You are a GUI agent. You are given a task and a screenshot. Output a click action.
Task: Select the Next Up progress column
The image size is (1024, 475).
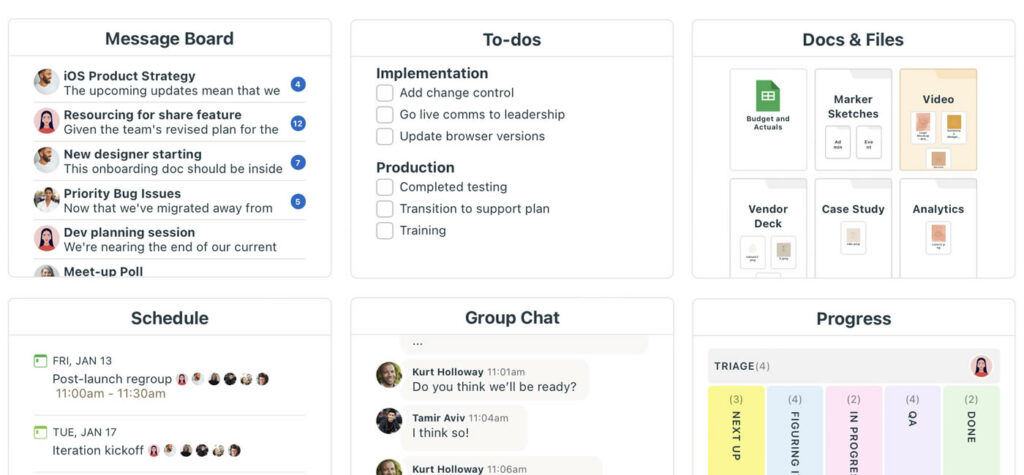click(736, 430)
